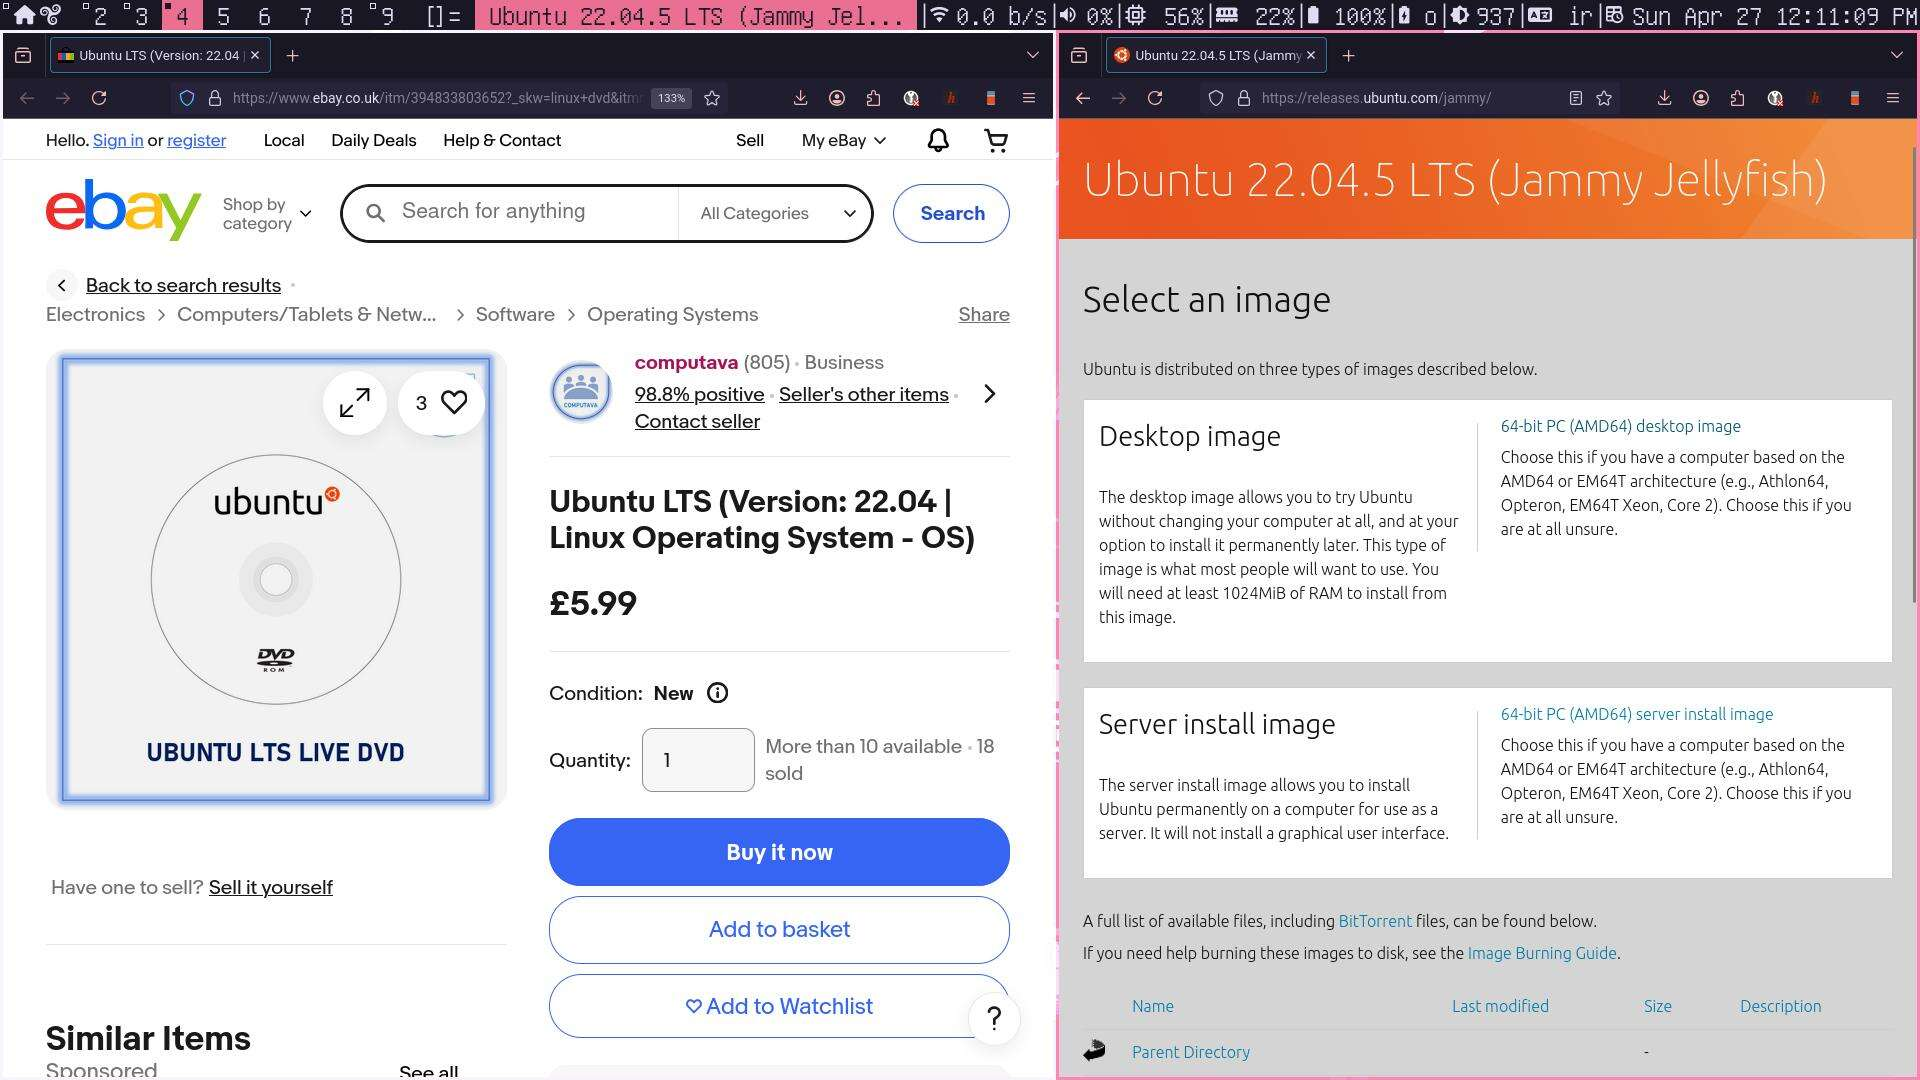The image size is (1920, 1080).
Task: Expand the All Categories dropdown
Action: 777,213
